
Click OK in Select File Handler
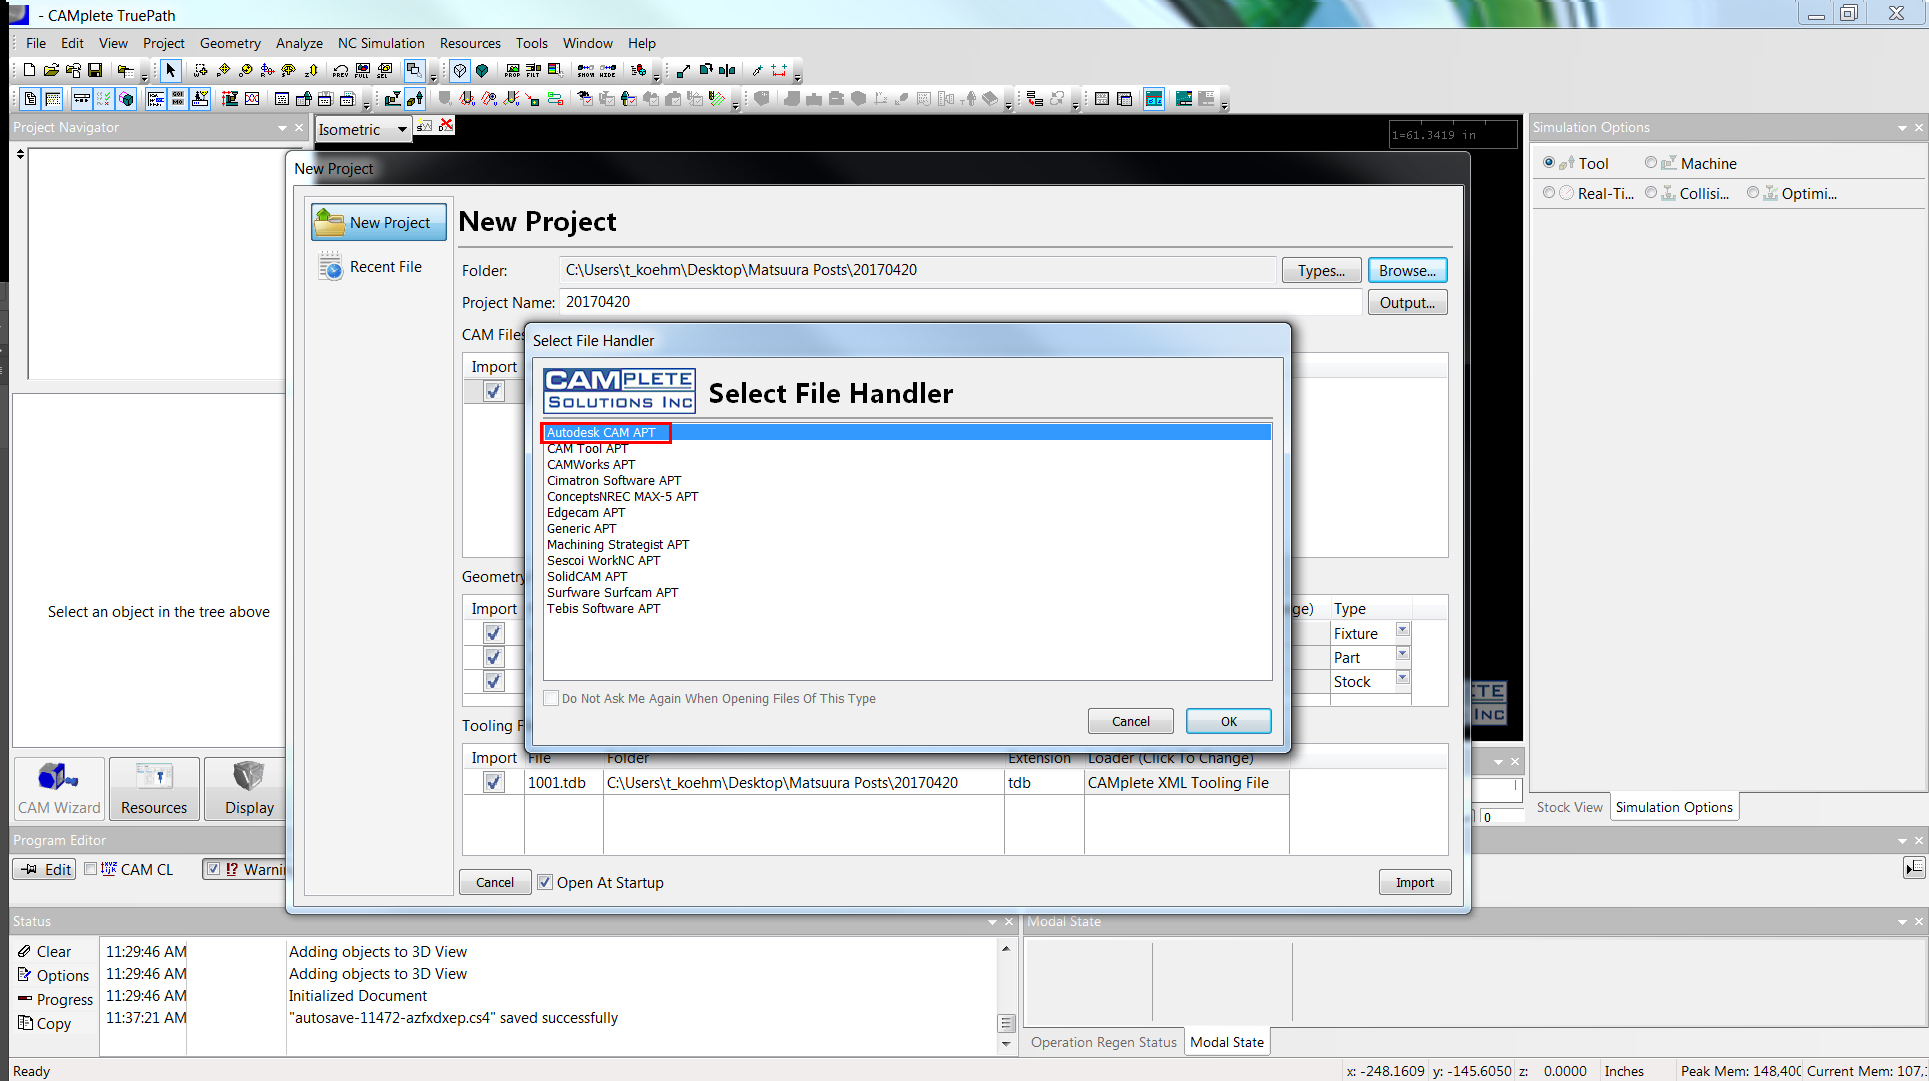(x=1228, y=721)
